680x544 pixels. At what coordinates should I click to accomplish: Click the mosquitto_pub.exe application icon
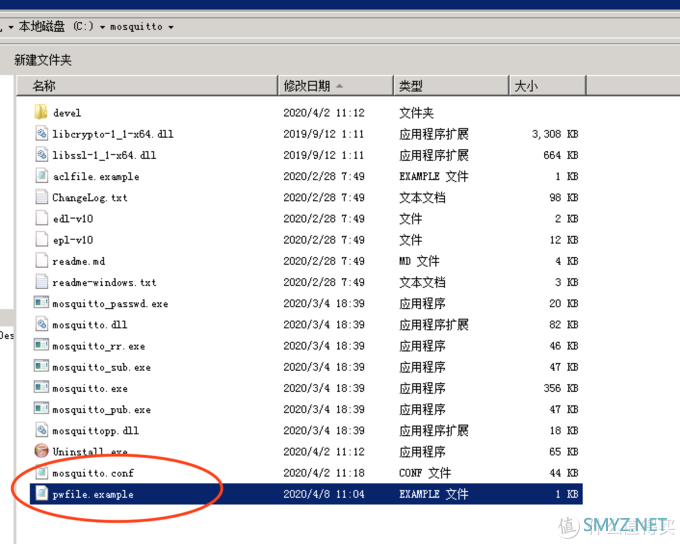(41, 408)
